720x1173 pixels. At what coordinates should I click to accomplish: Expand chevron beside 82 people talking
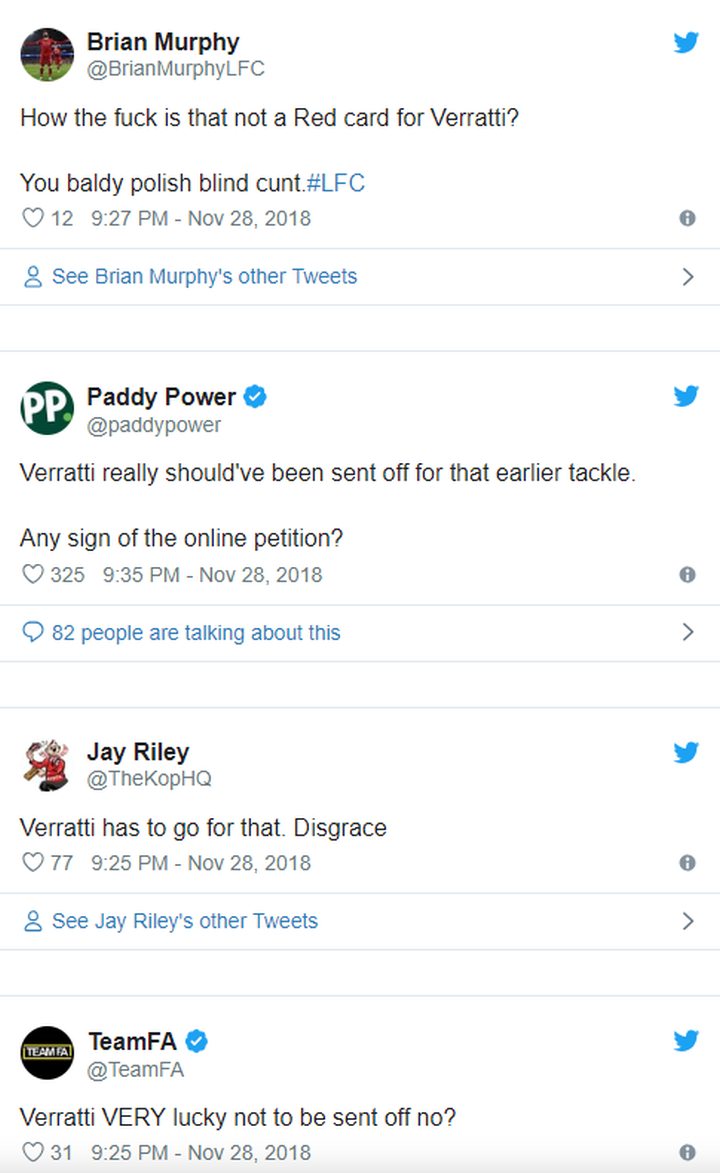(x=688, y=632)
